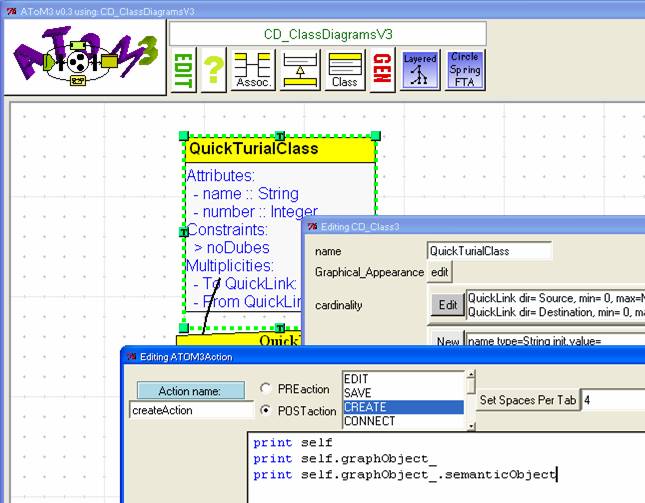Click the red GEN generate icon
The width and height of the screenshot is (645, 503).
pos(382,71)
